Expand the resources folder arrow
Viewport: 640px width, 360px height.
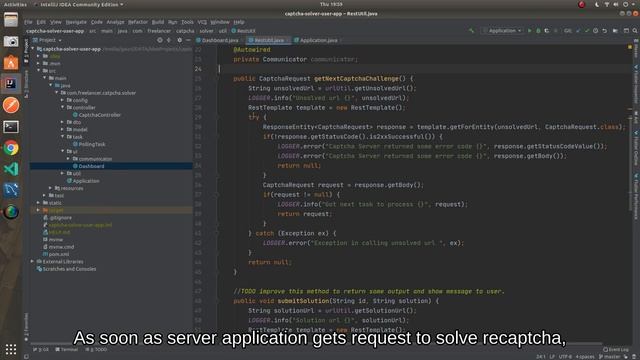point(50,188)
